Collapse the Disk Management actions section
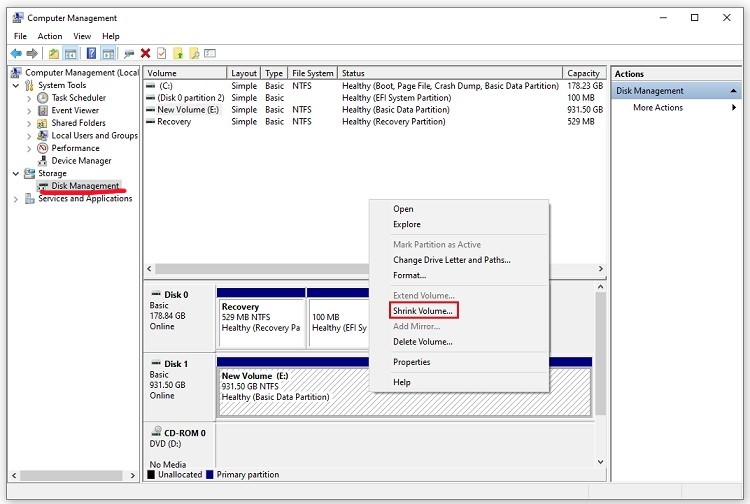Viewport: 750px width, 504px height. pos(733,91)
